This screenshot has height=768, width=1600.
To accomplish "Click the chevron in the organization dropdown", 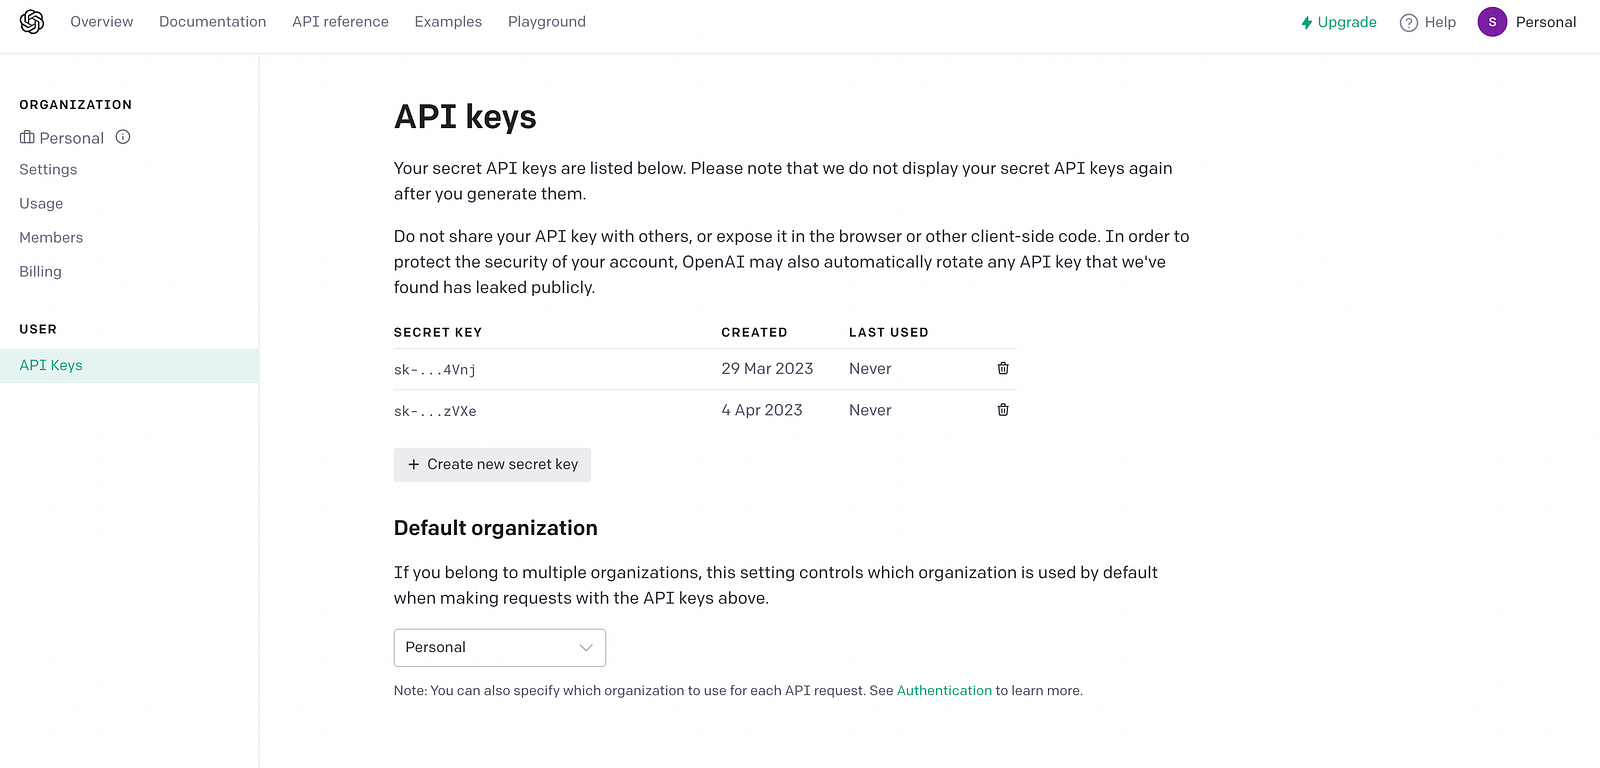I will click(586, 648).
